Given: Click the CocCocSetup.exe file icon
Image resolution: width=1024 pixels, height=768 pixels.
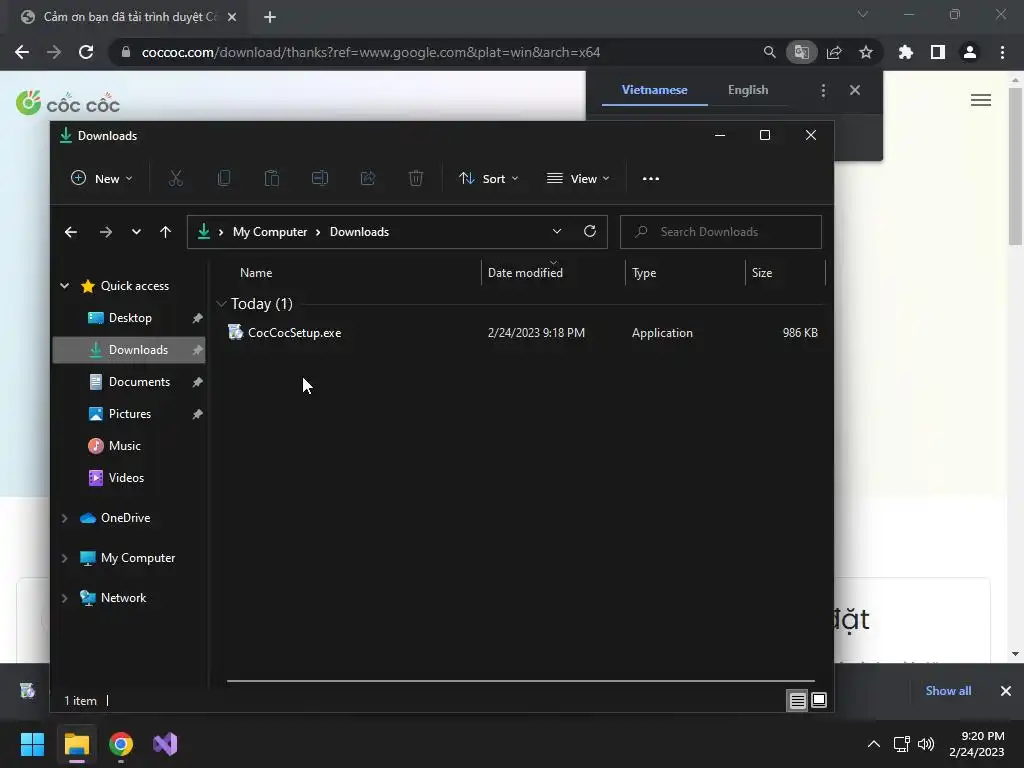Looking at the screenshot, I should (x=235, y=332).
